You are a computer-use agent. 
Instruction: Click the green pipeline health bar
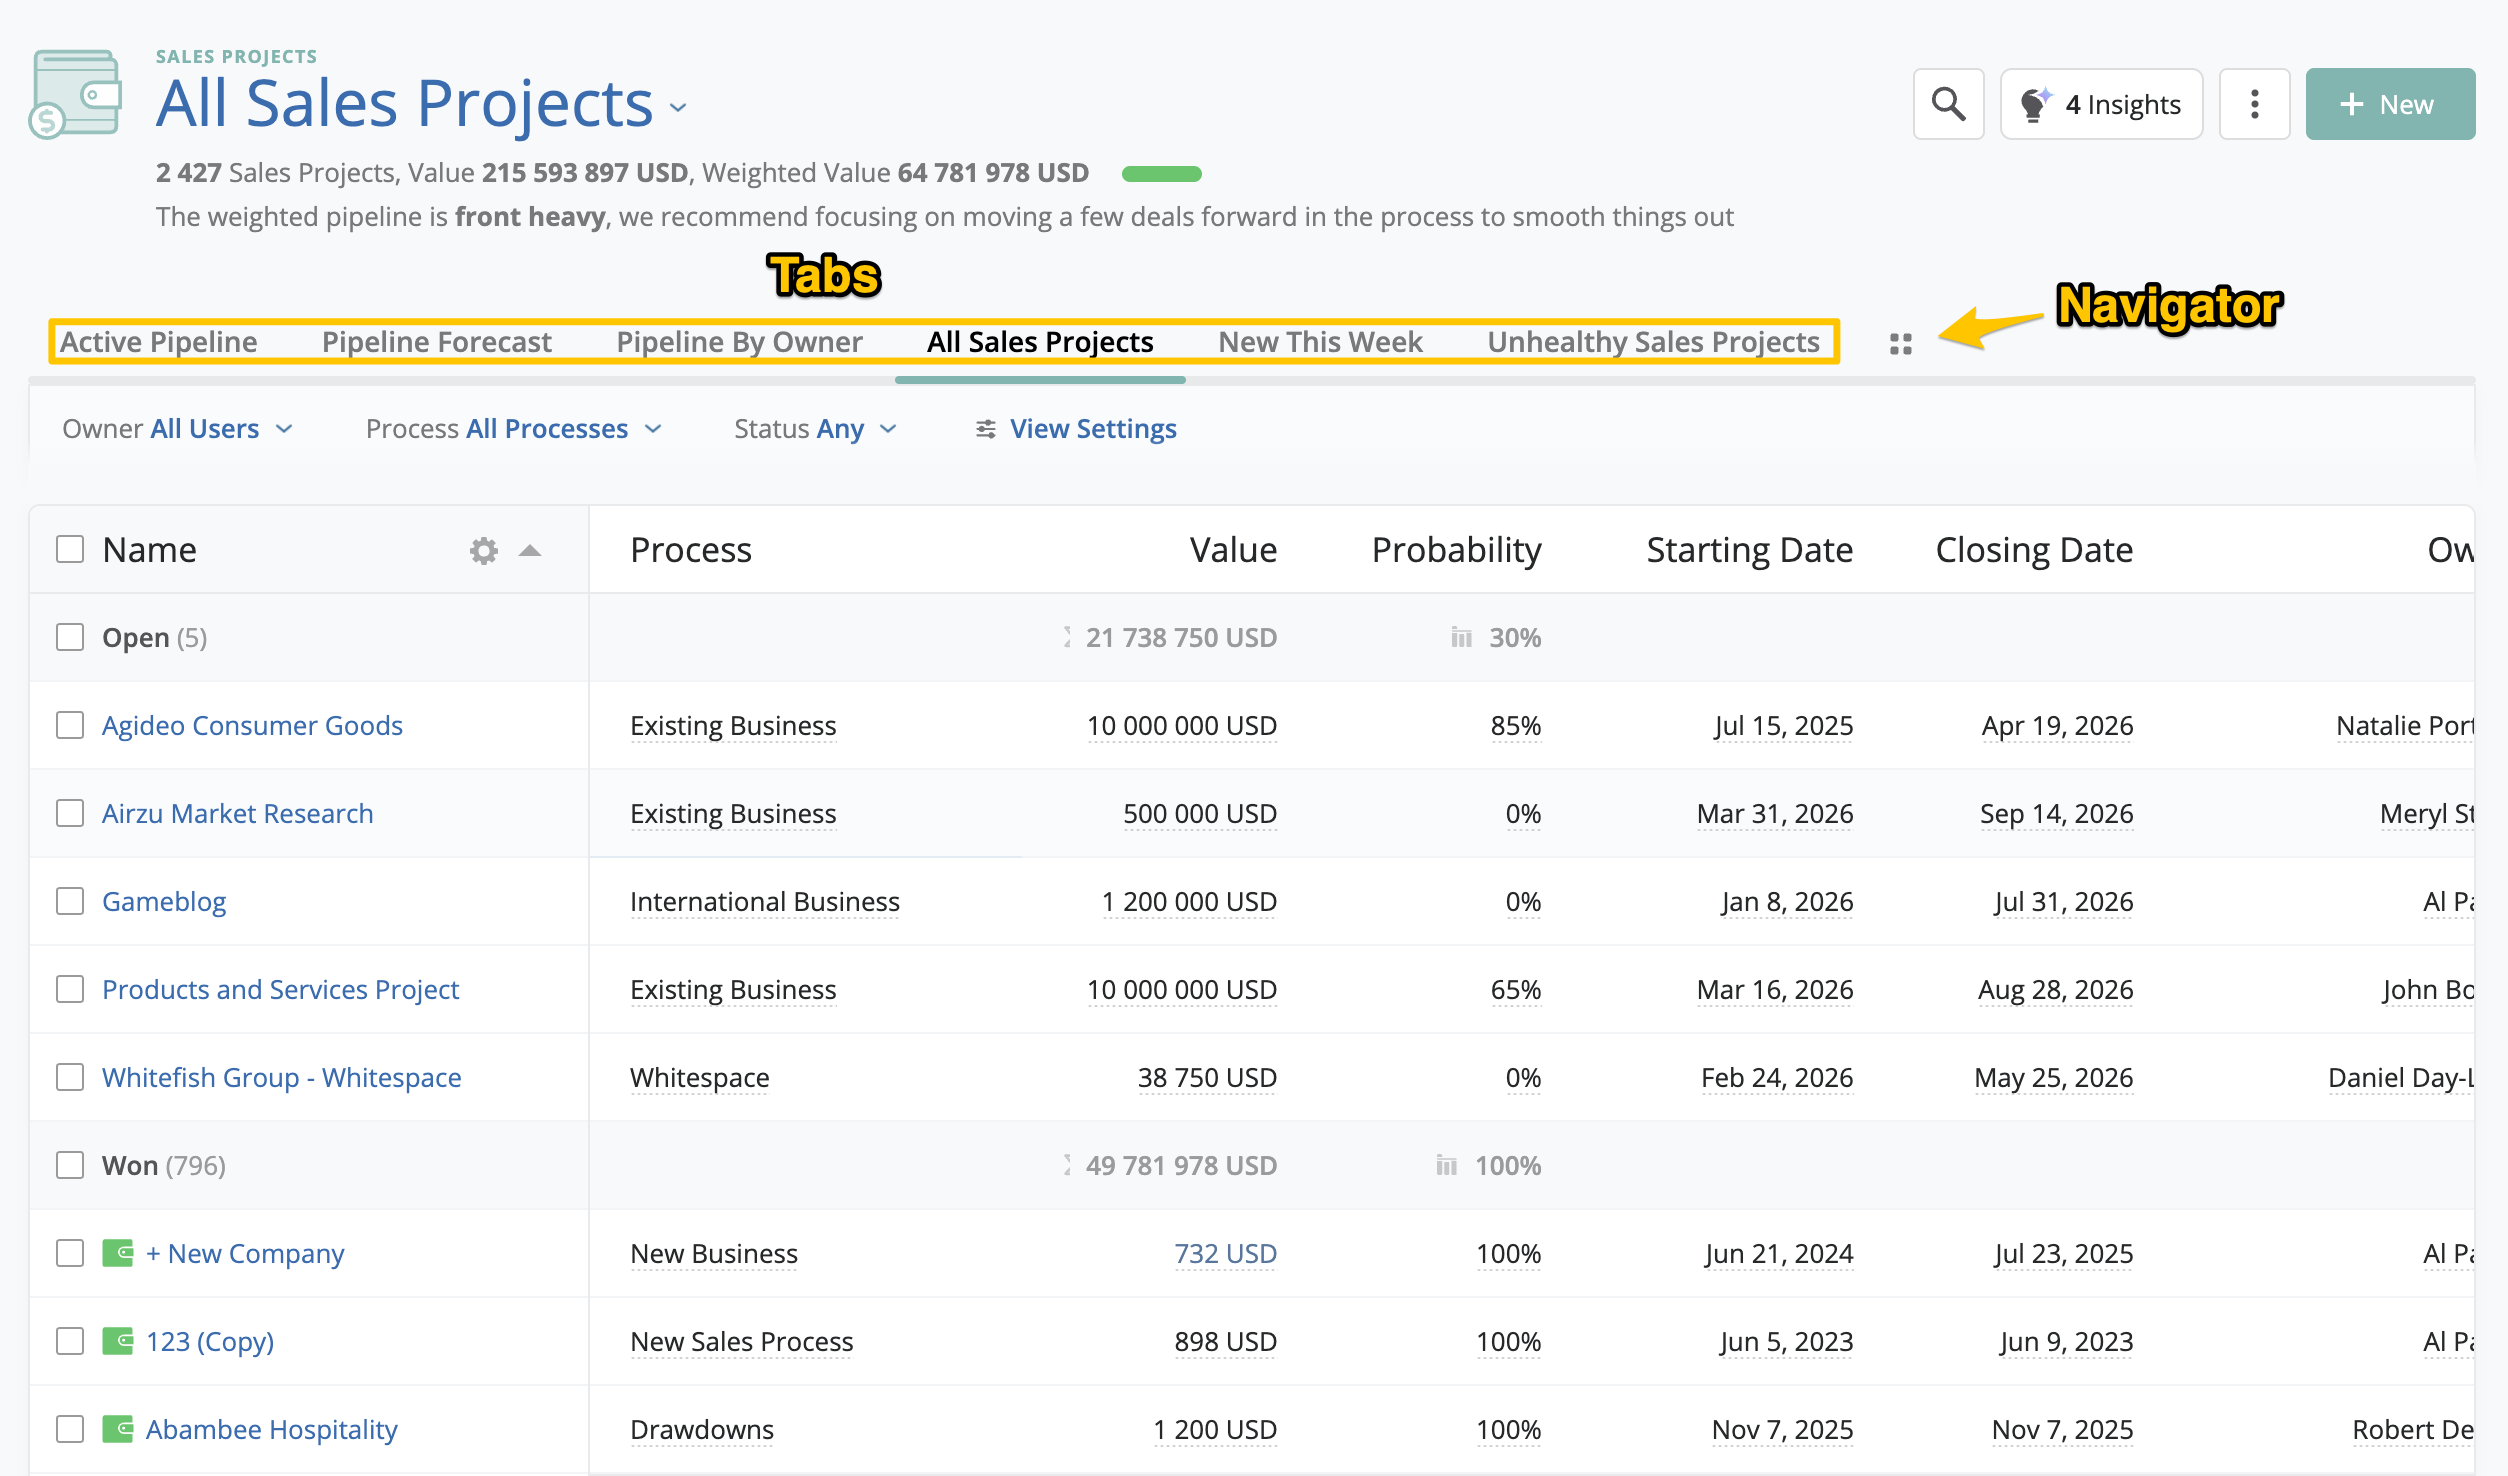pos(1161,174)
